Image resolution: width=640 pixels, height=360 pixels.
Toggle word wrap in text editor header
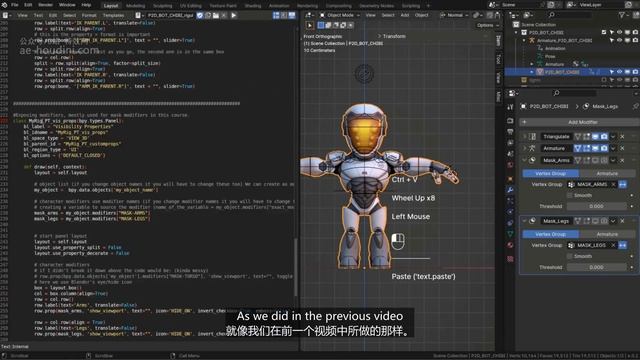(284, 16)
